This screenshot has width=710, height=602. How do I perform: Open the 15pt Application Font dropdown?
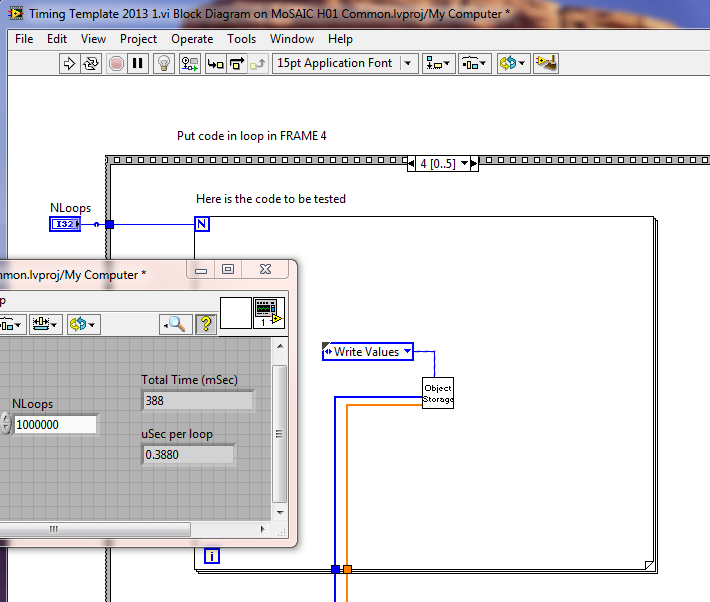point(345,63)
